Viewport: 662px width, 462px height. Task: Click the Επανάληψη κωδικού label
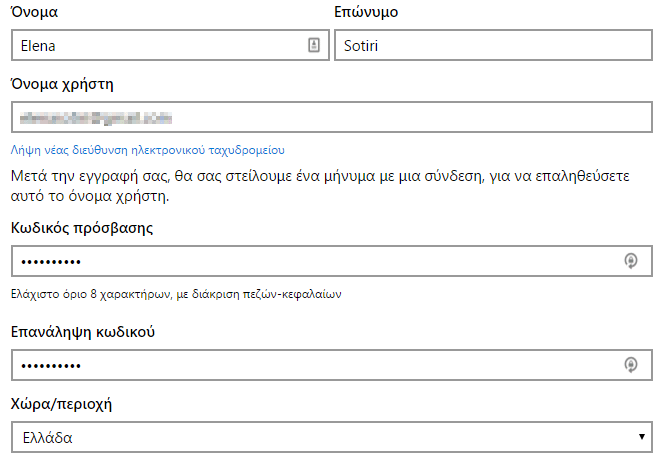coord(83,332)
